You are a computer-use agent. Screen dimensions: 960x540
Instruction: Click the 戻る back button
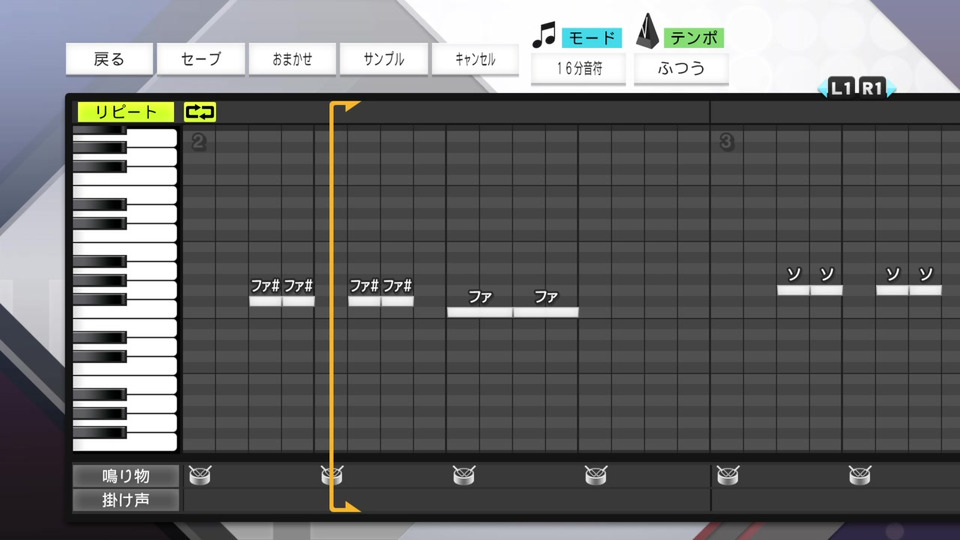pos(109,59)
